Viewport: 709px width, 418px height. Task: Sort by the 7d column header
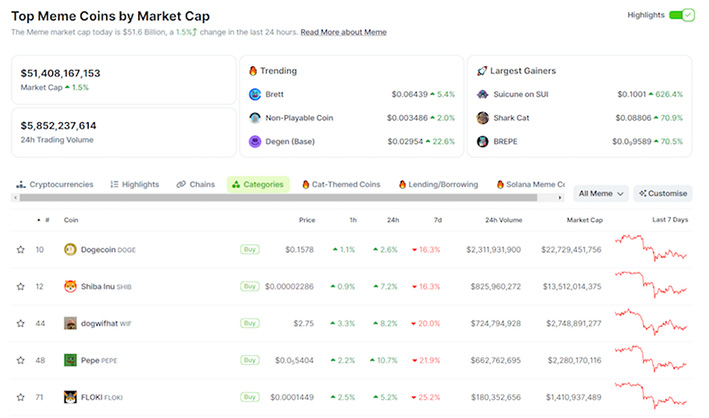coord(438,220)
